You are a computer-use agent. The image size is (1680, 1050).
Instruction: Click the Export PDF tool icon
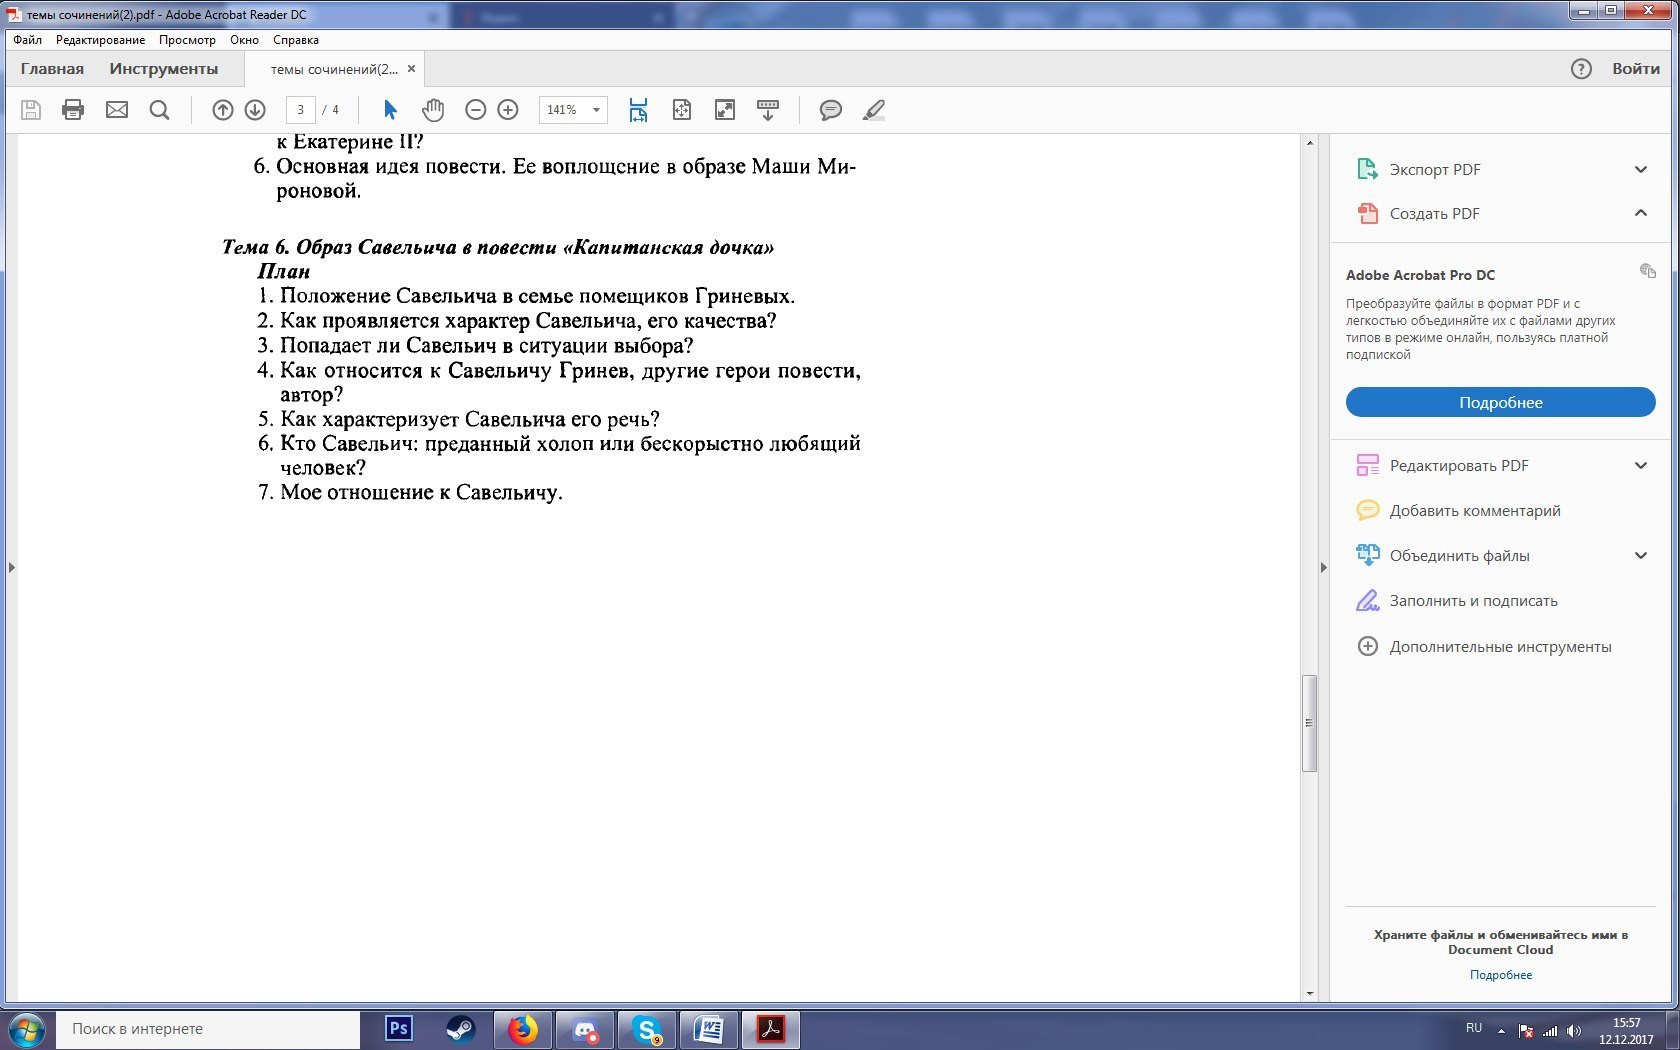click(x=1367, y=169)
